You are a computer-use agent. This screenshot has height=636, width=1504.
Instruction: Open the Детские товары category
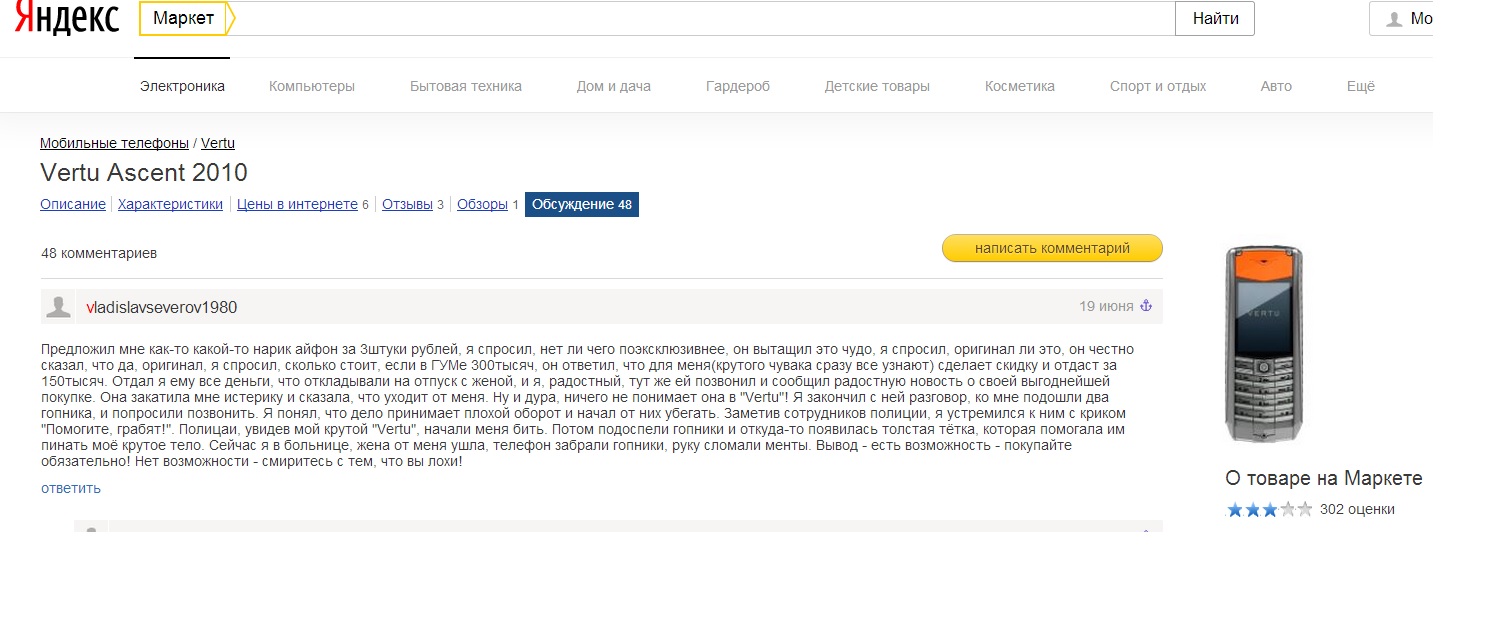877,86
